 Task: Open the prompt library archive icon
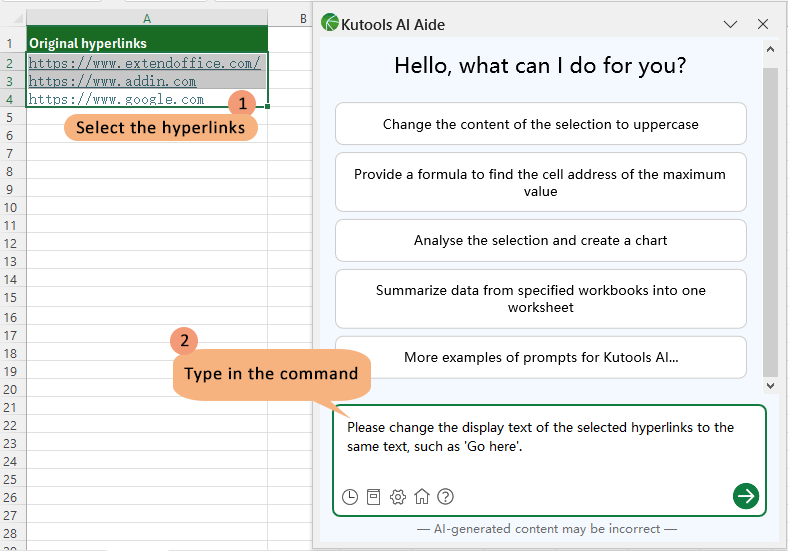(374, 496)
